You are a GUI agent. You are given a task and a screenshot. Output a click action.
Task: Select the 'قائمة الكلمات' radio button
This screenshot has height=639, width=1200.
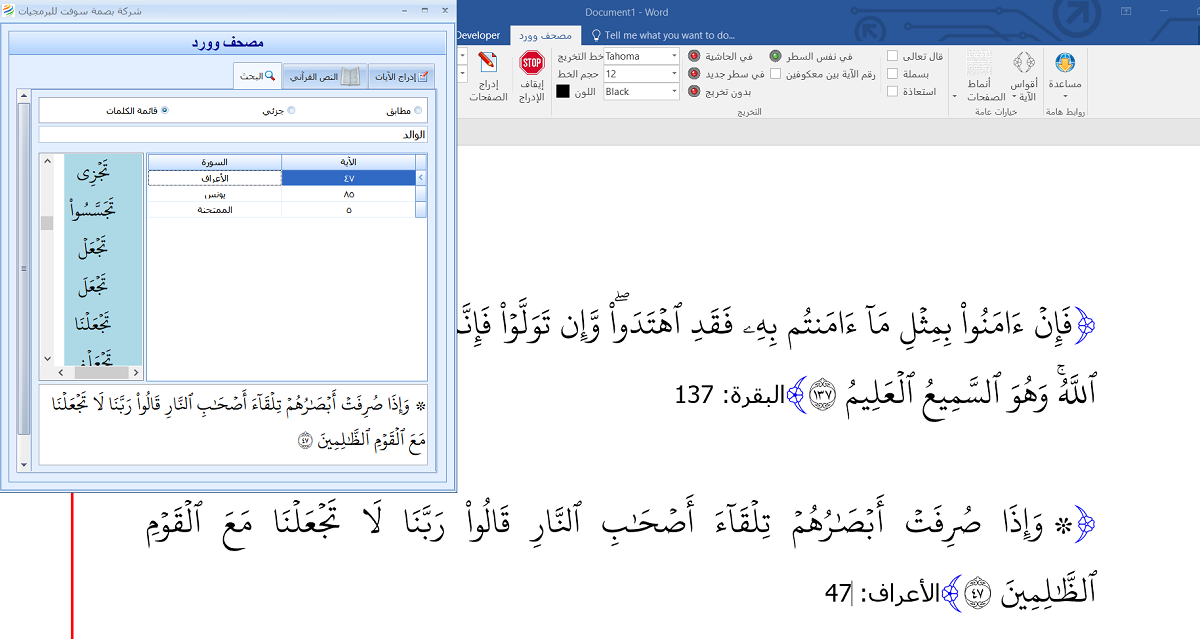164,111
